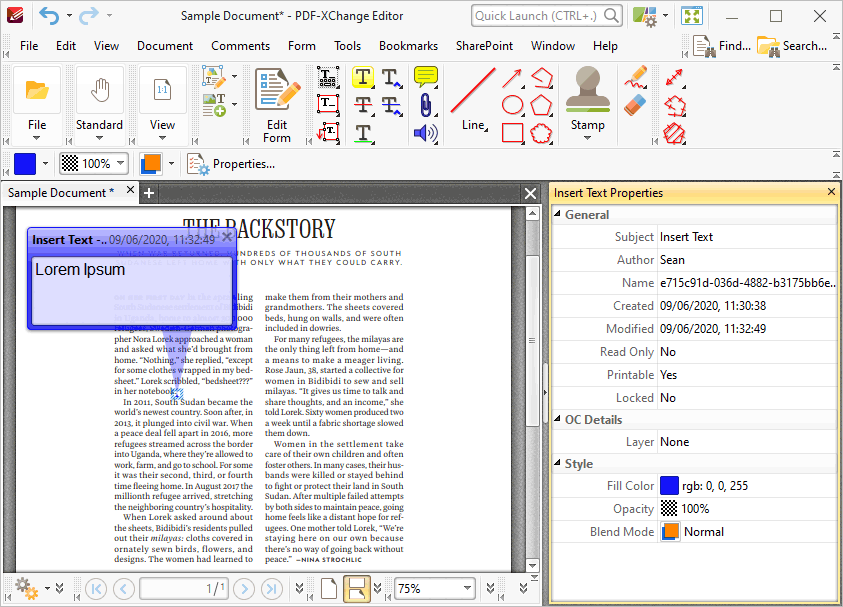Image resolution: width=843 pixels, height=607 pixels.
Task: Open the Document menu
Action: point(165,46)
